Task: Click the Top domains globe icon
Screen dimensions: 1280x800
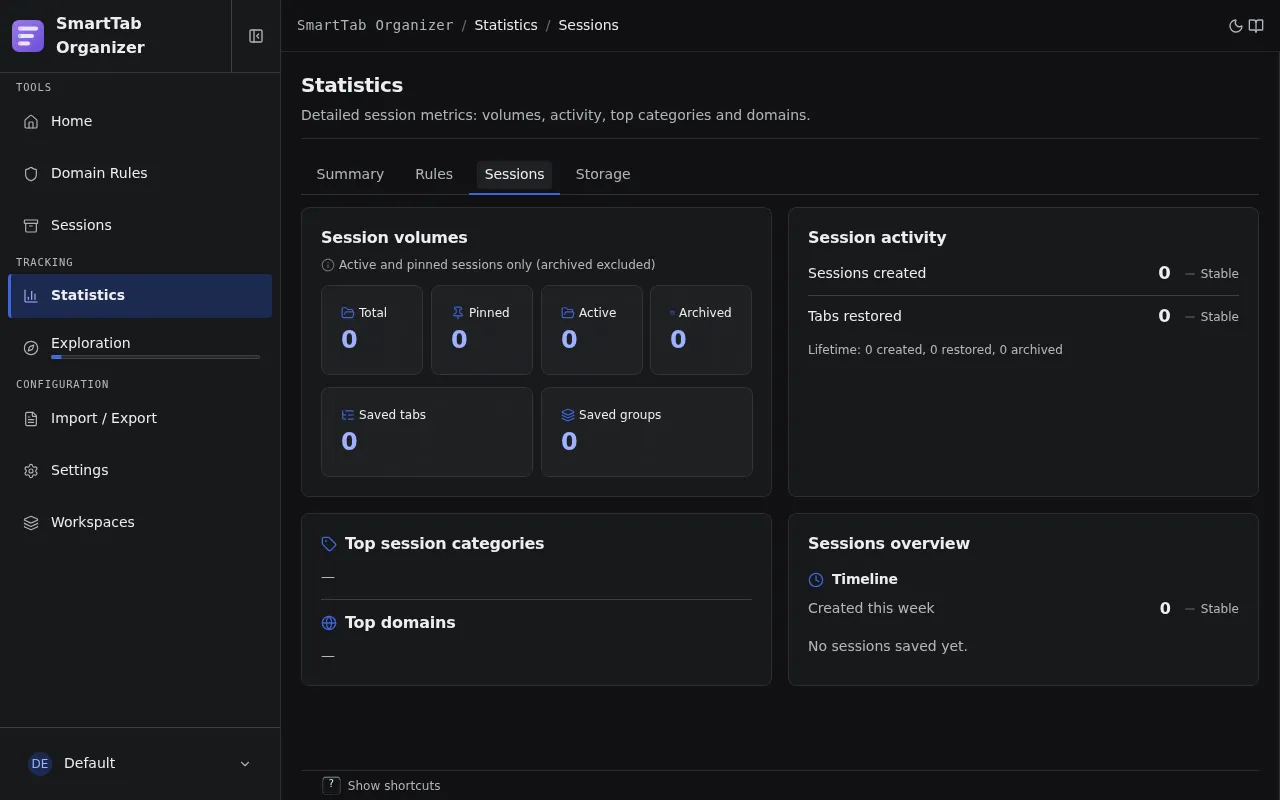Action: (x=329, y=623)
